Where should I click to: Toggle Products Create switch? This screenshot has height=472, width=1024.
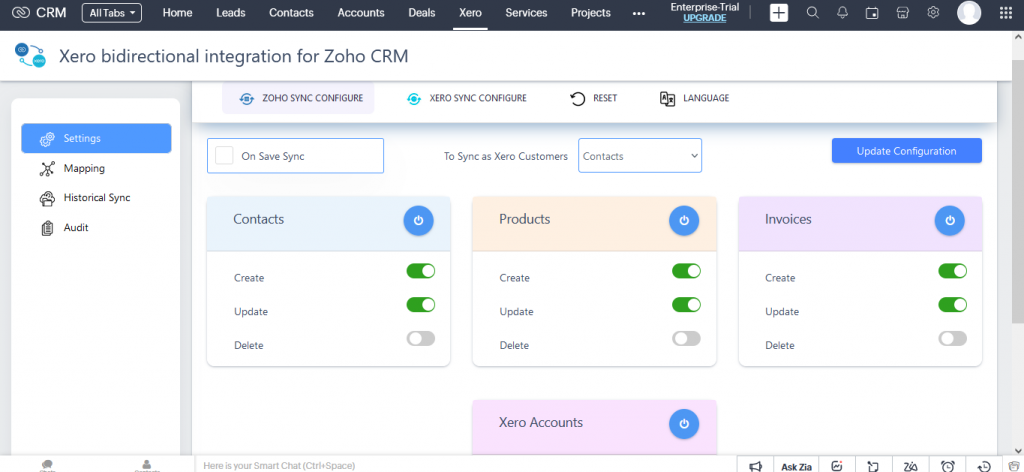point(686,271)
